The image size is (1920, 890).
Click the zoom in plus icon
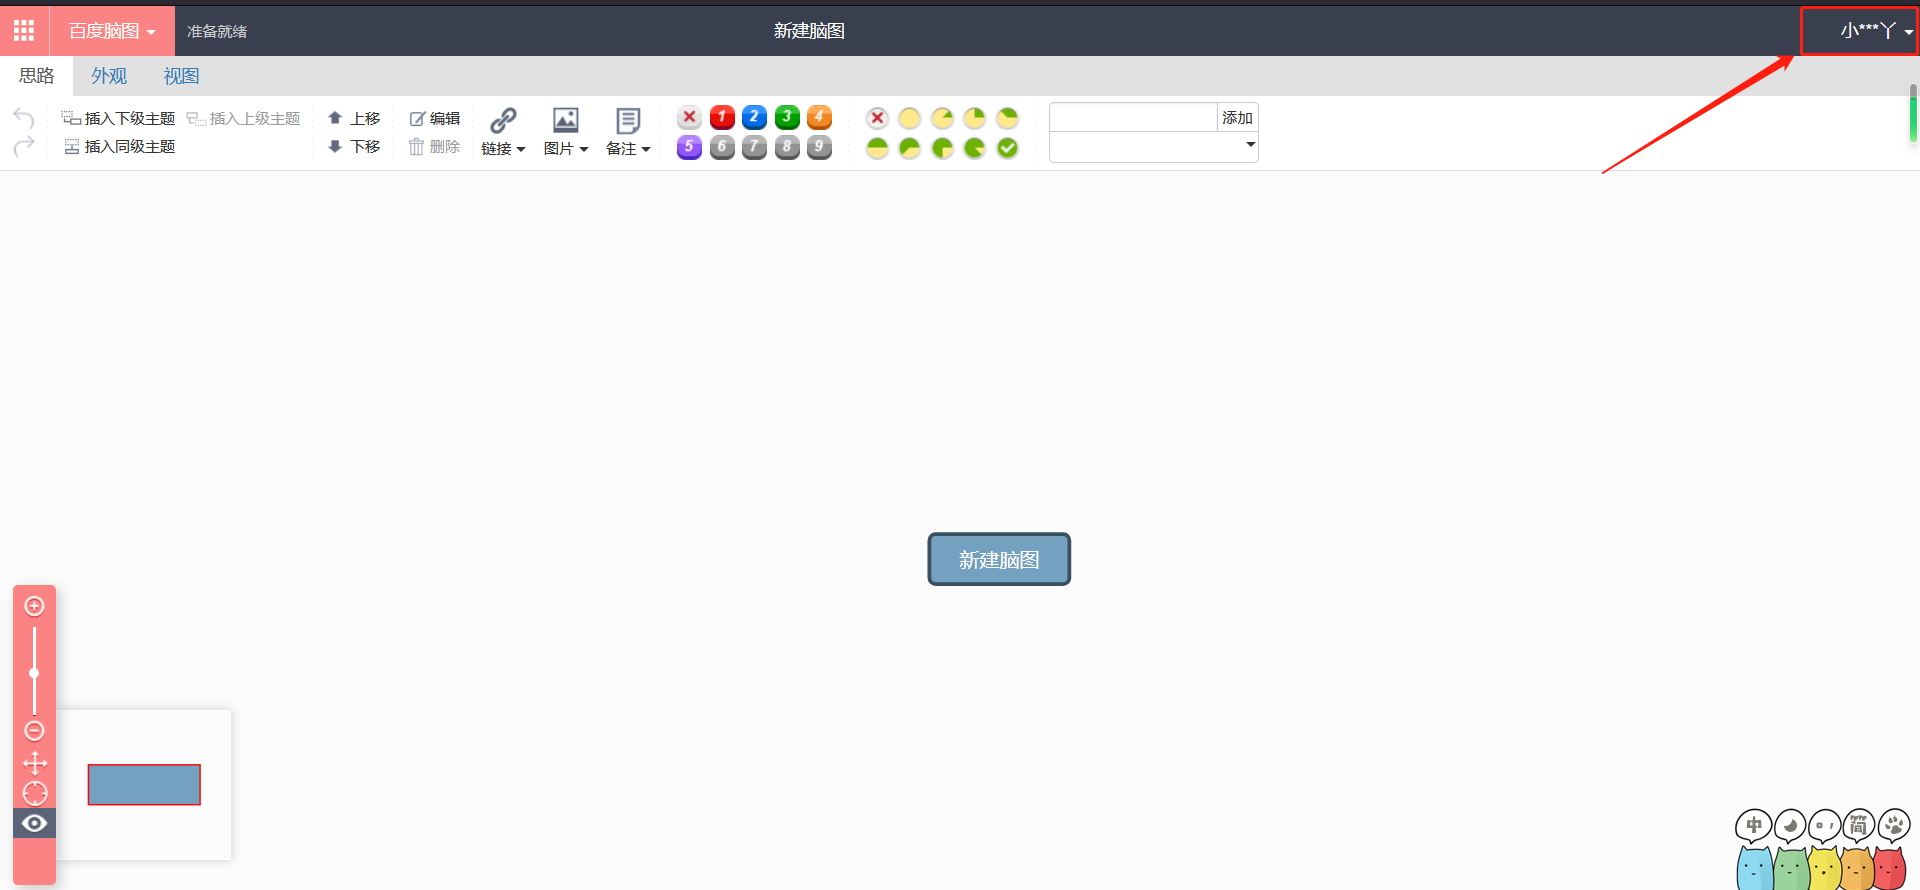pyautogui.click(x=34, y=606)
